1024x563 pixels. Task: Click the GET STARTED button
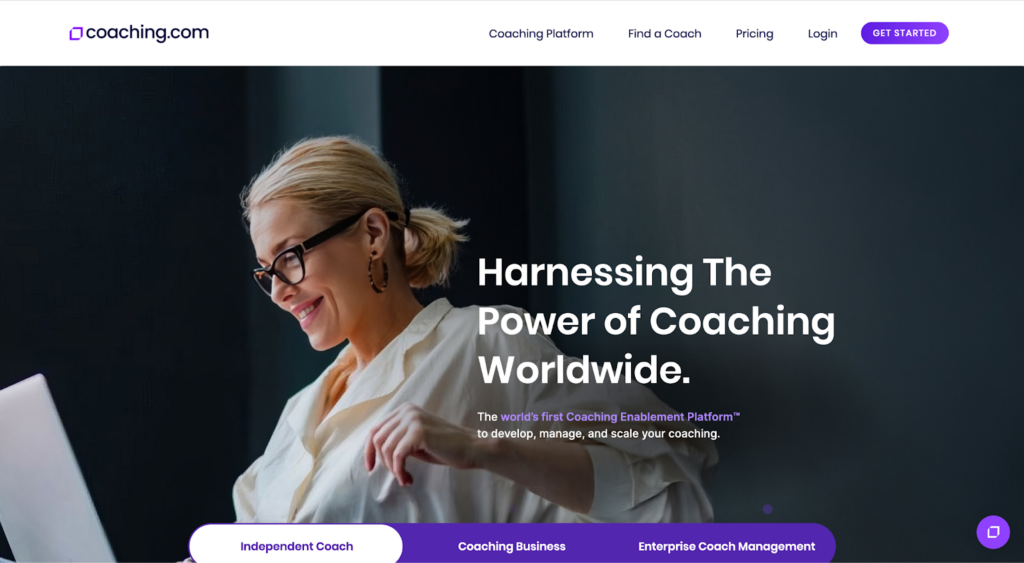(x=904, y=33)
